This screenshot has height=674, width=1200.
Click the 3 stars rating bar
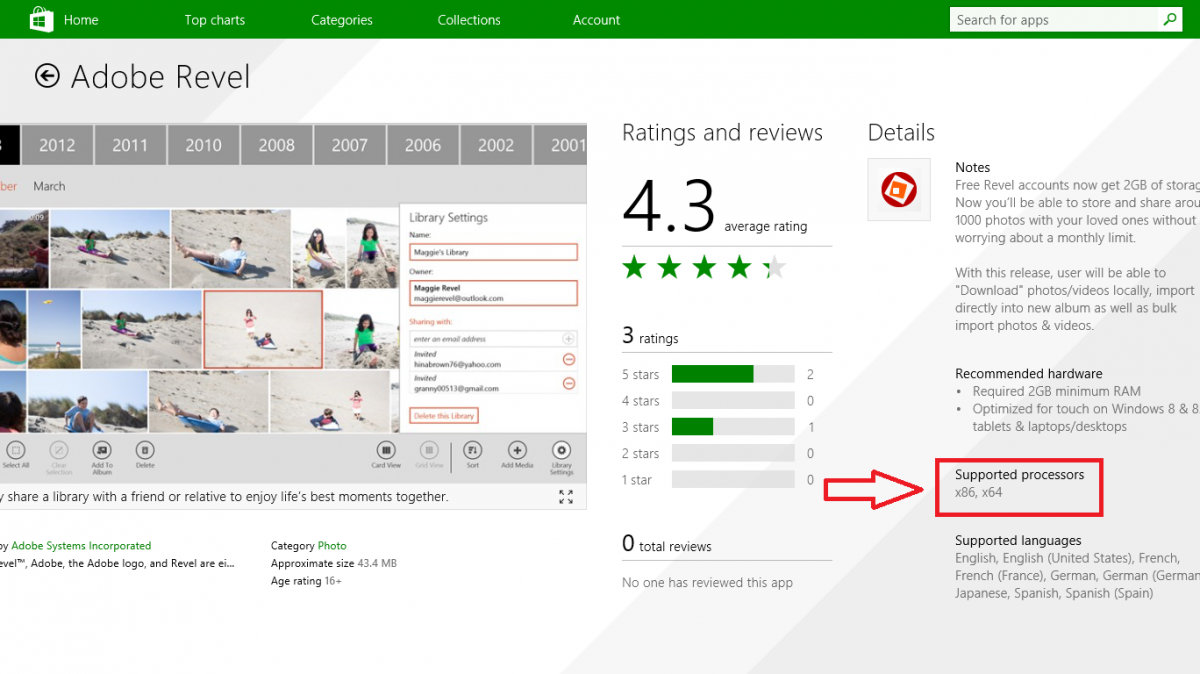tap(733, 427)
